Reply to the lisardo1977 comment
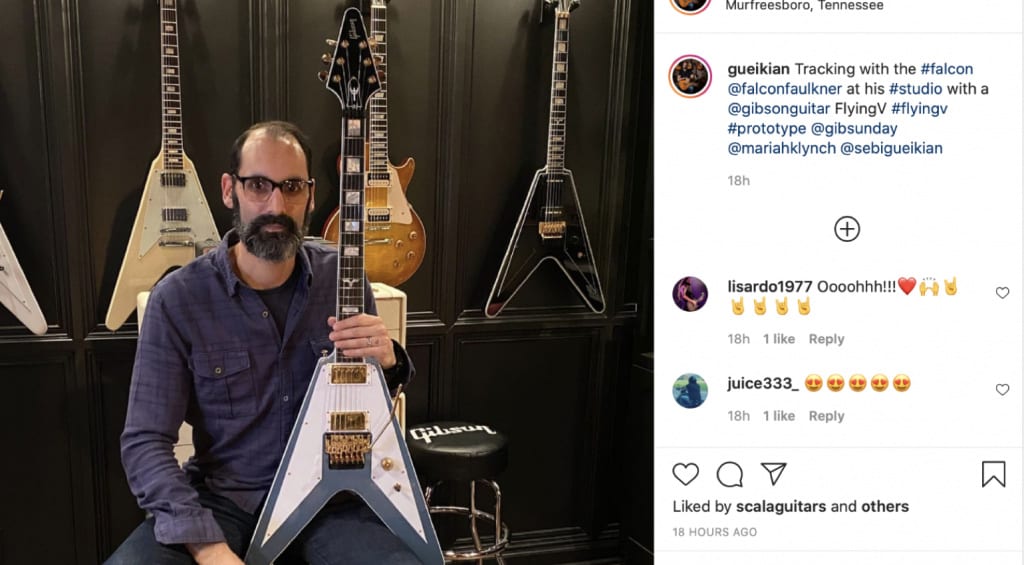The image size is (1024, 565). [x=826, y=339]
